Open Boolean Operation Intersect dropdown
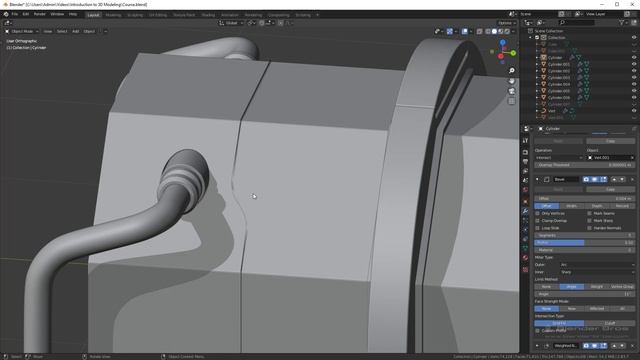The width and height of the screenshot is (640, 360). pos(559,158)
